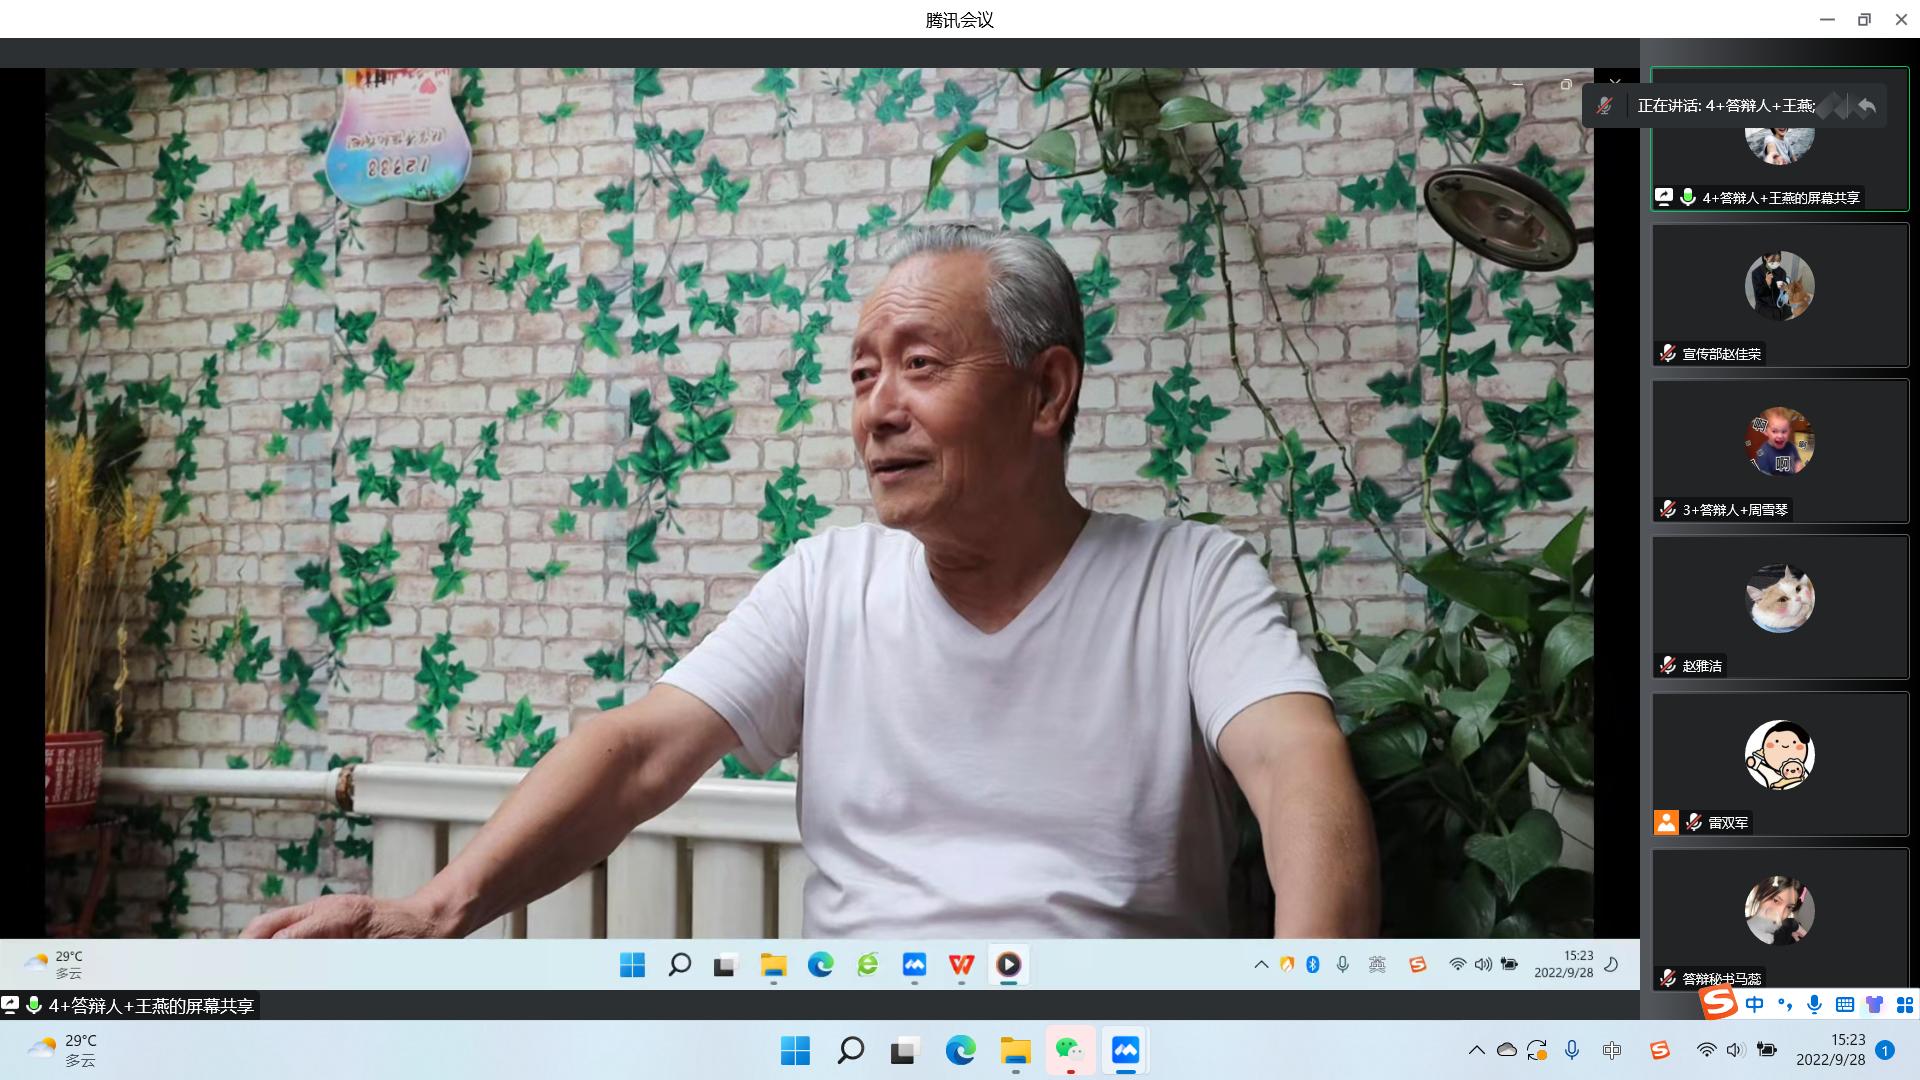This screenshot has width=1920, height=1080.
Task: Open Sogou skin shirt icon
Action: point(1874,1004)
